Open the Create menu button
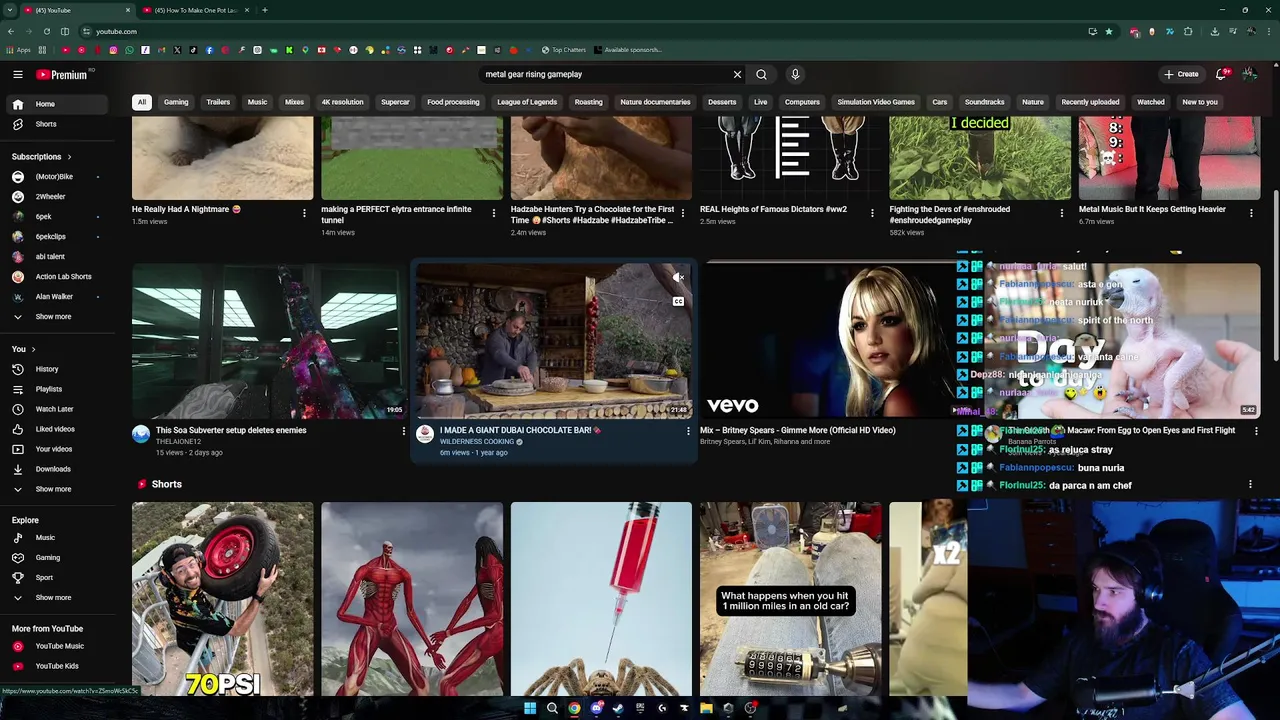The height and width of the screenshot is (720, 1280). [x=1181, y=74]
